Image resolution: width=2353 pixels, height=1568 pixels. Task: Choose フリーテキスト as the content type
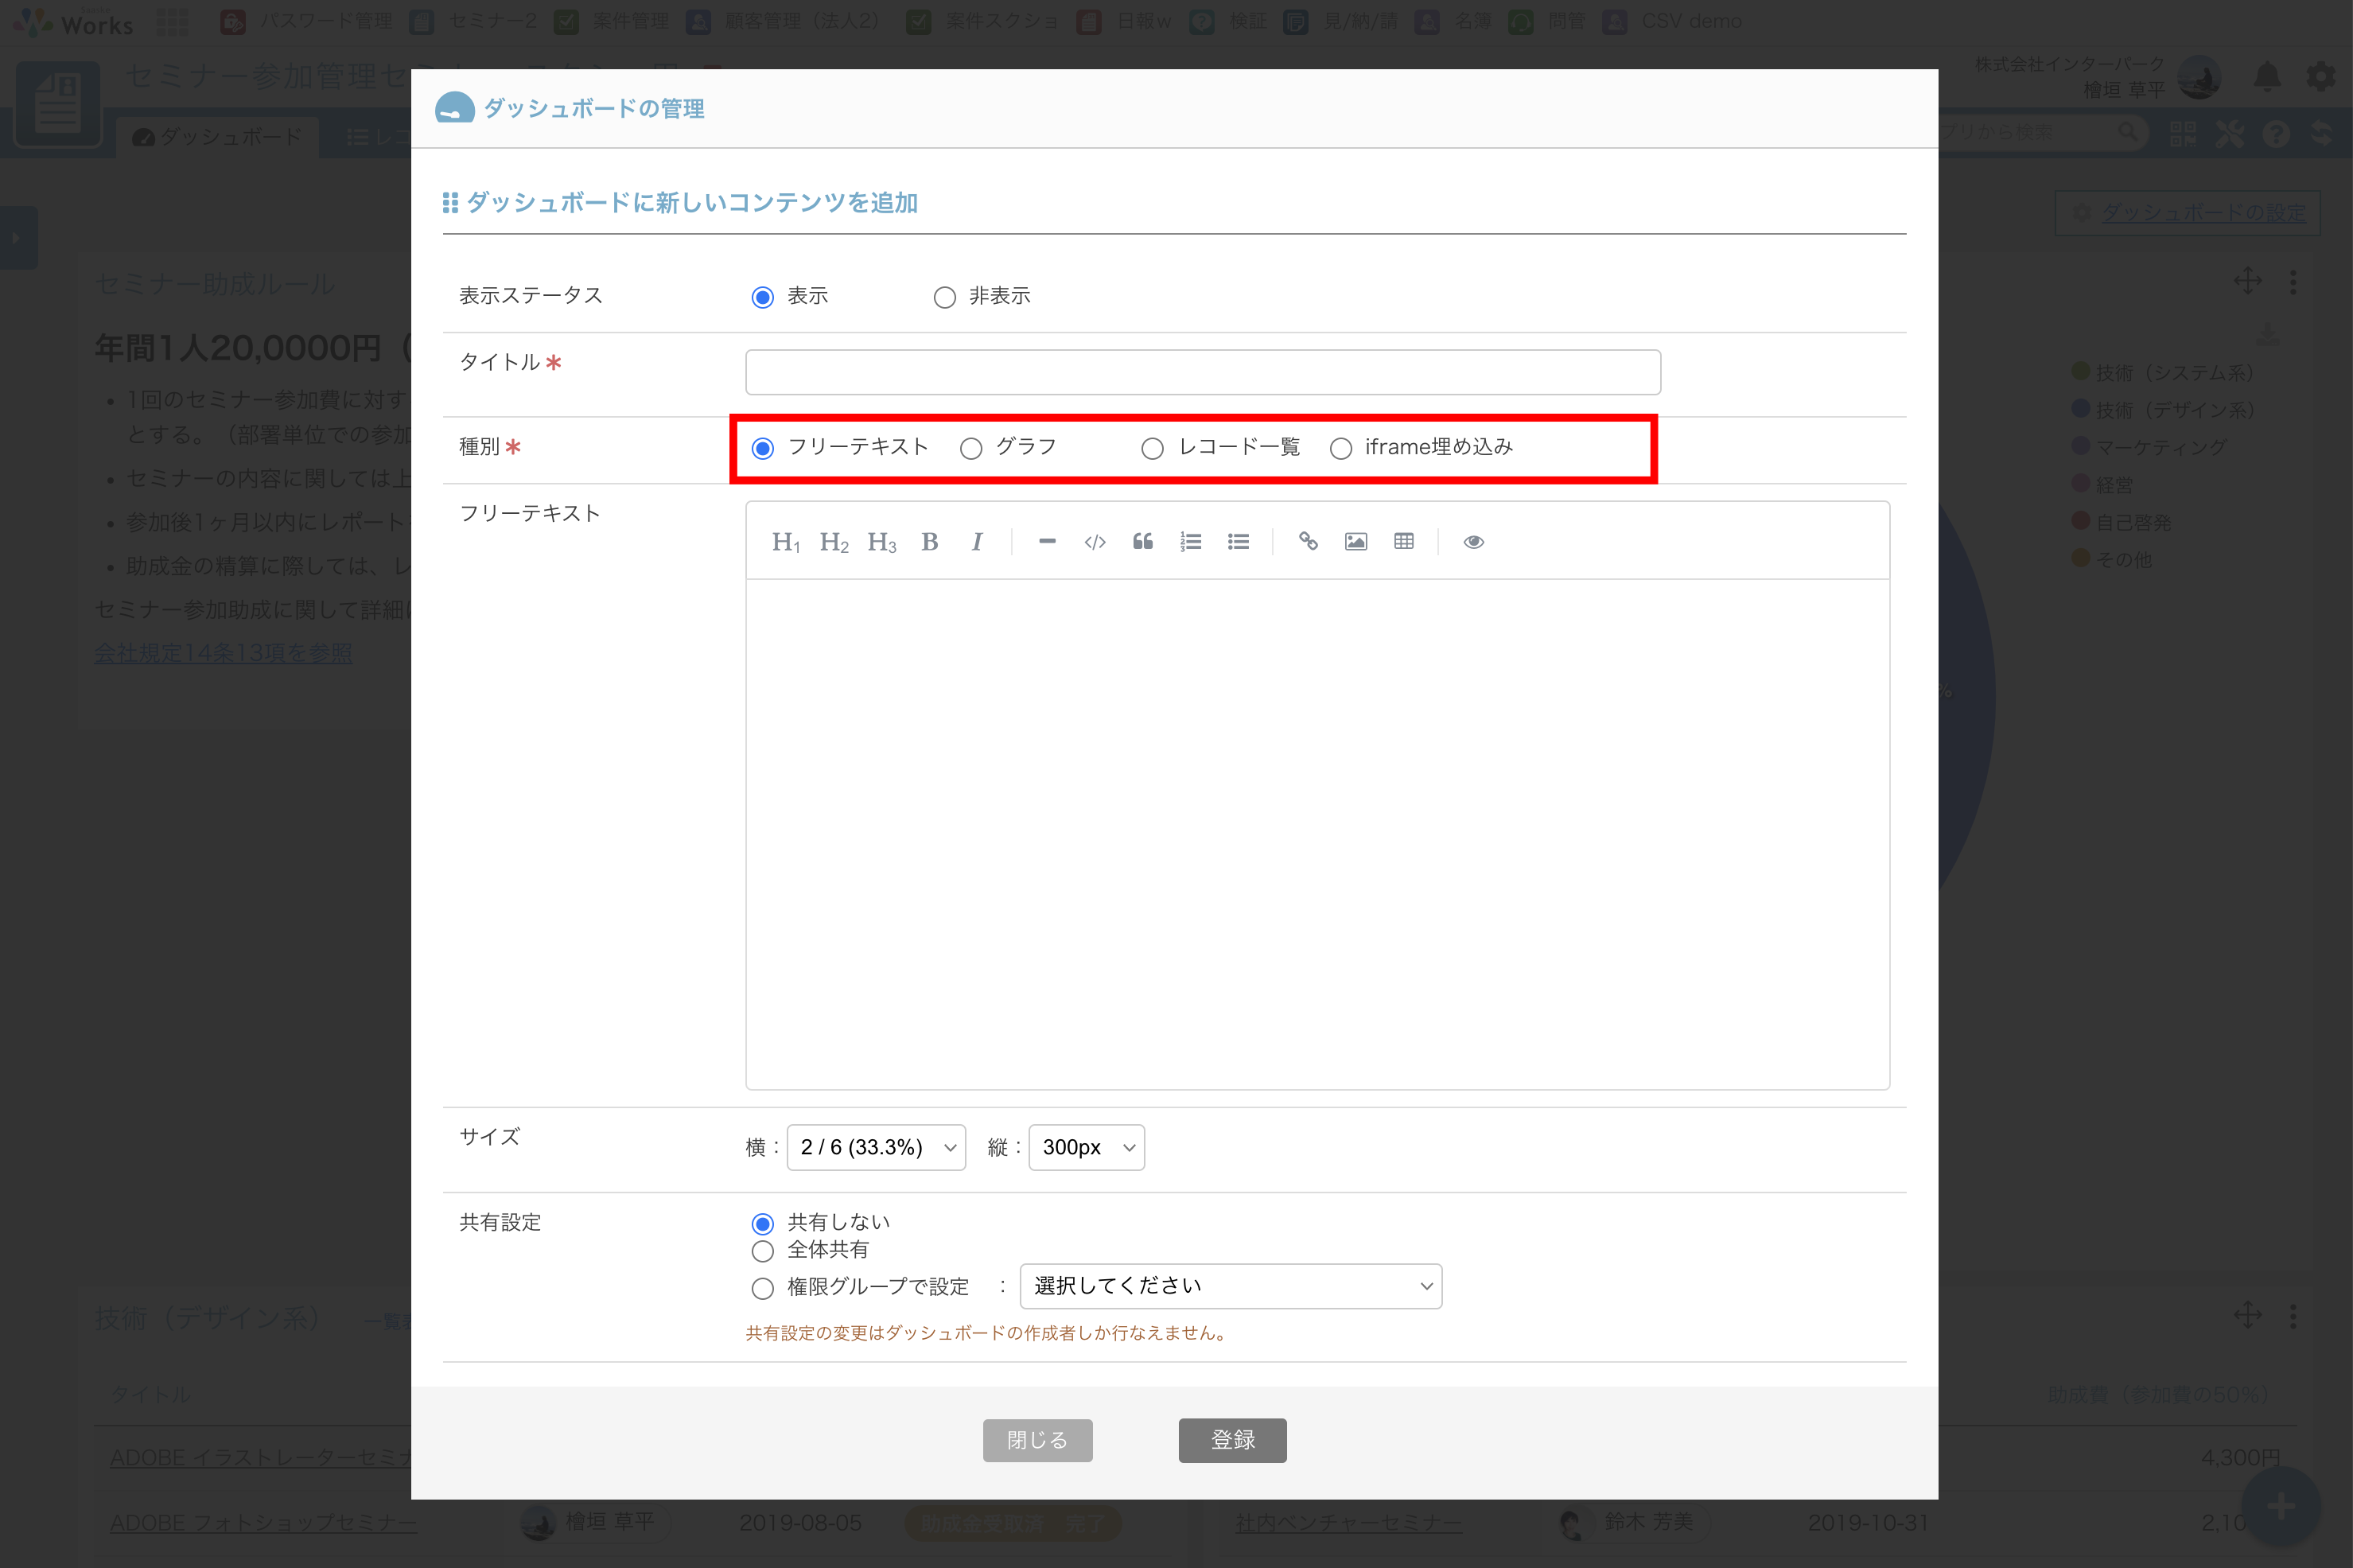(763, 449)
